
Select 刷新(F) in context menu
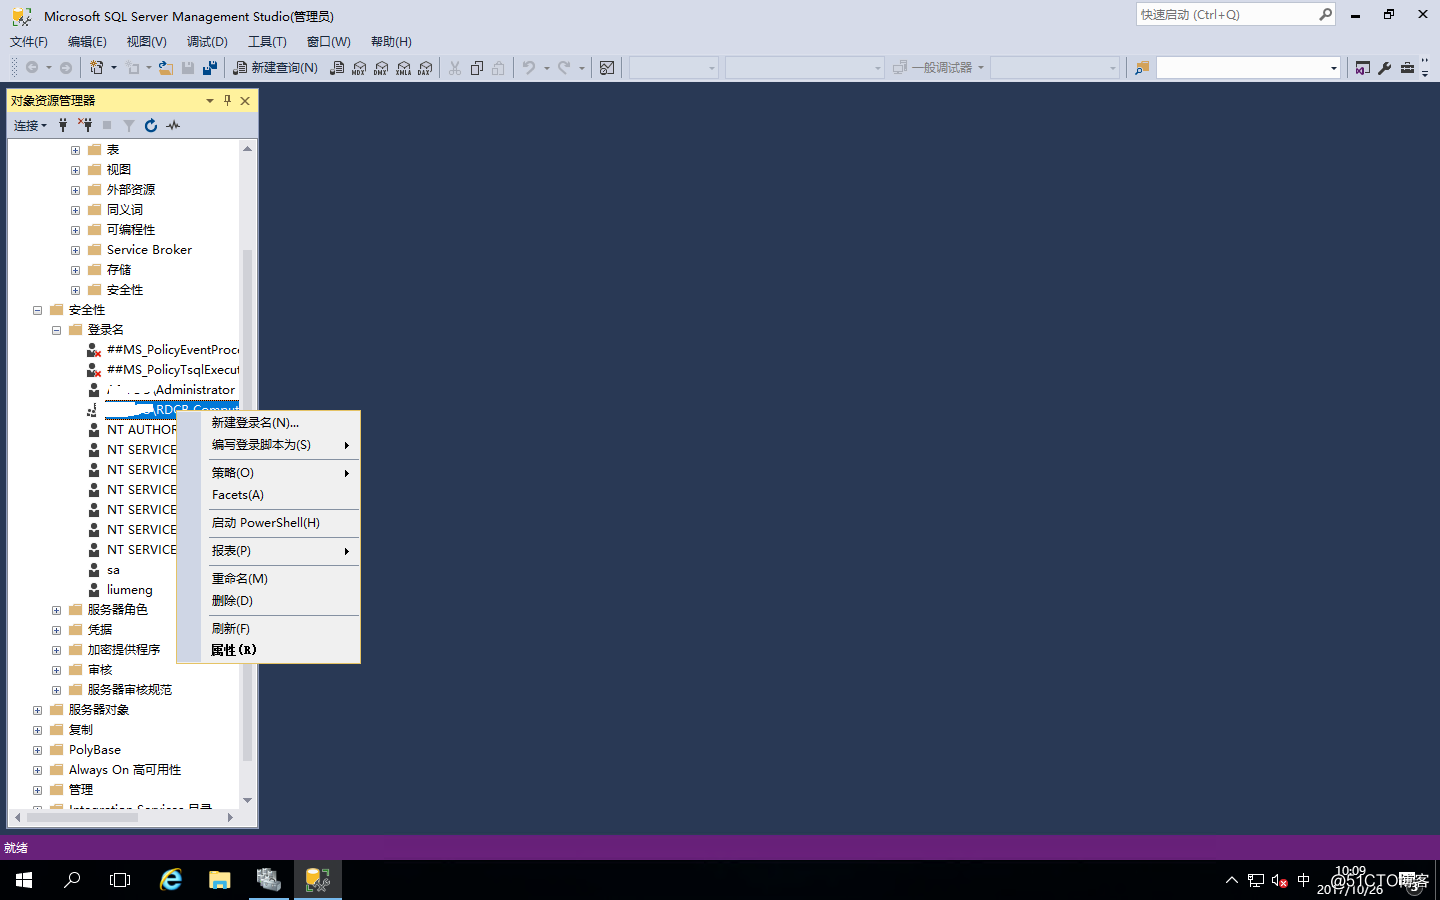click(x=268, y=629)
